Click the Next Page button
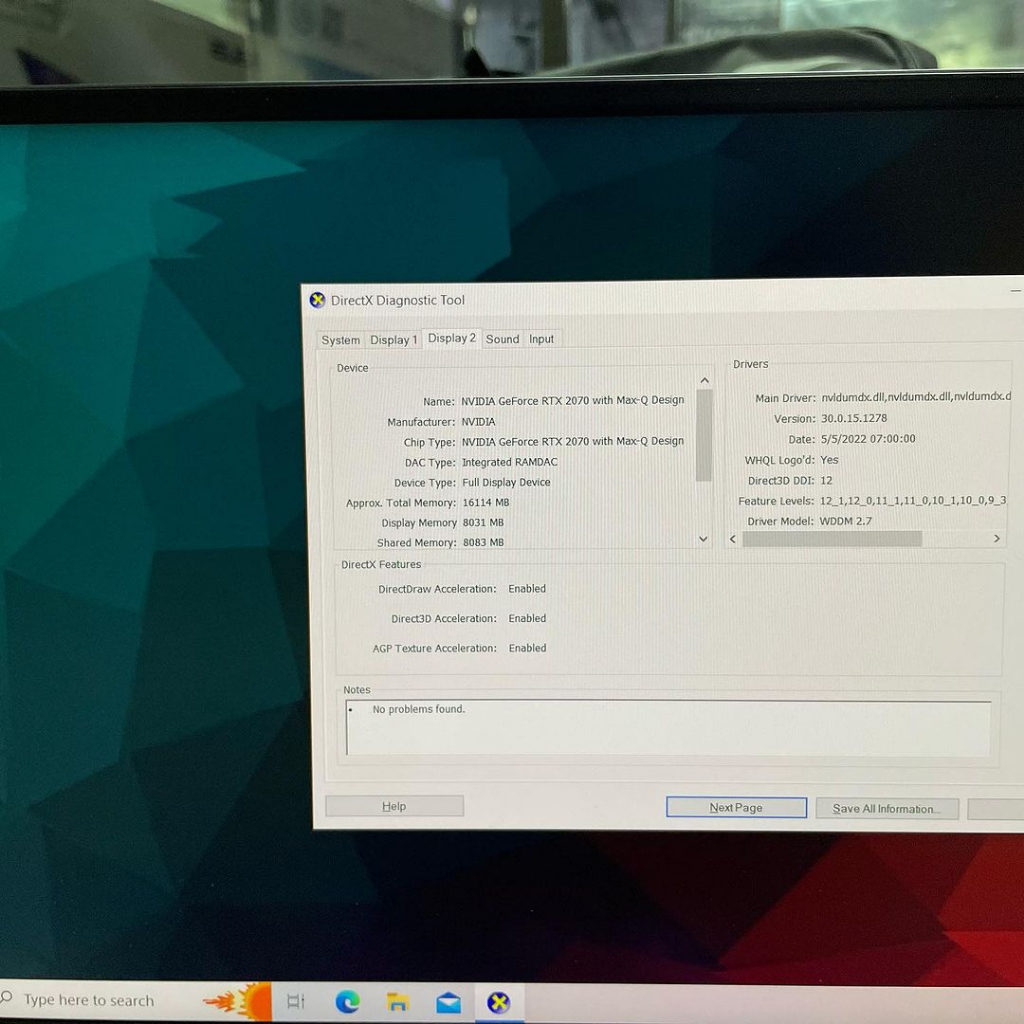 pos(736,808)
